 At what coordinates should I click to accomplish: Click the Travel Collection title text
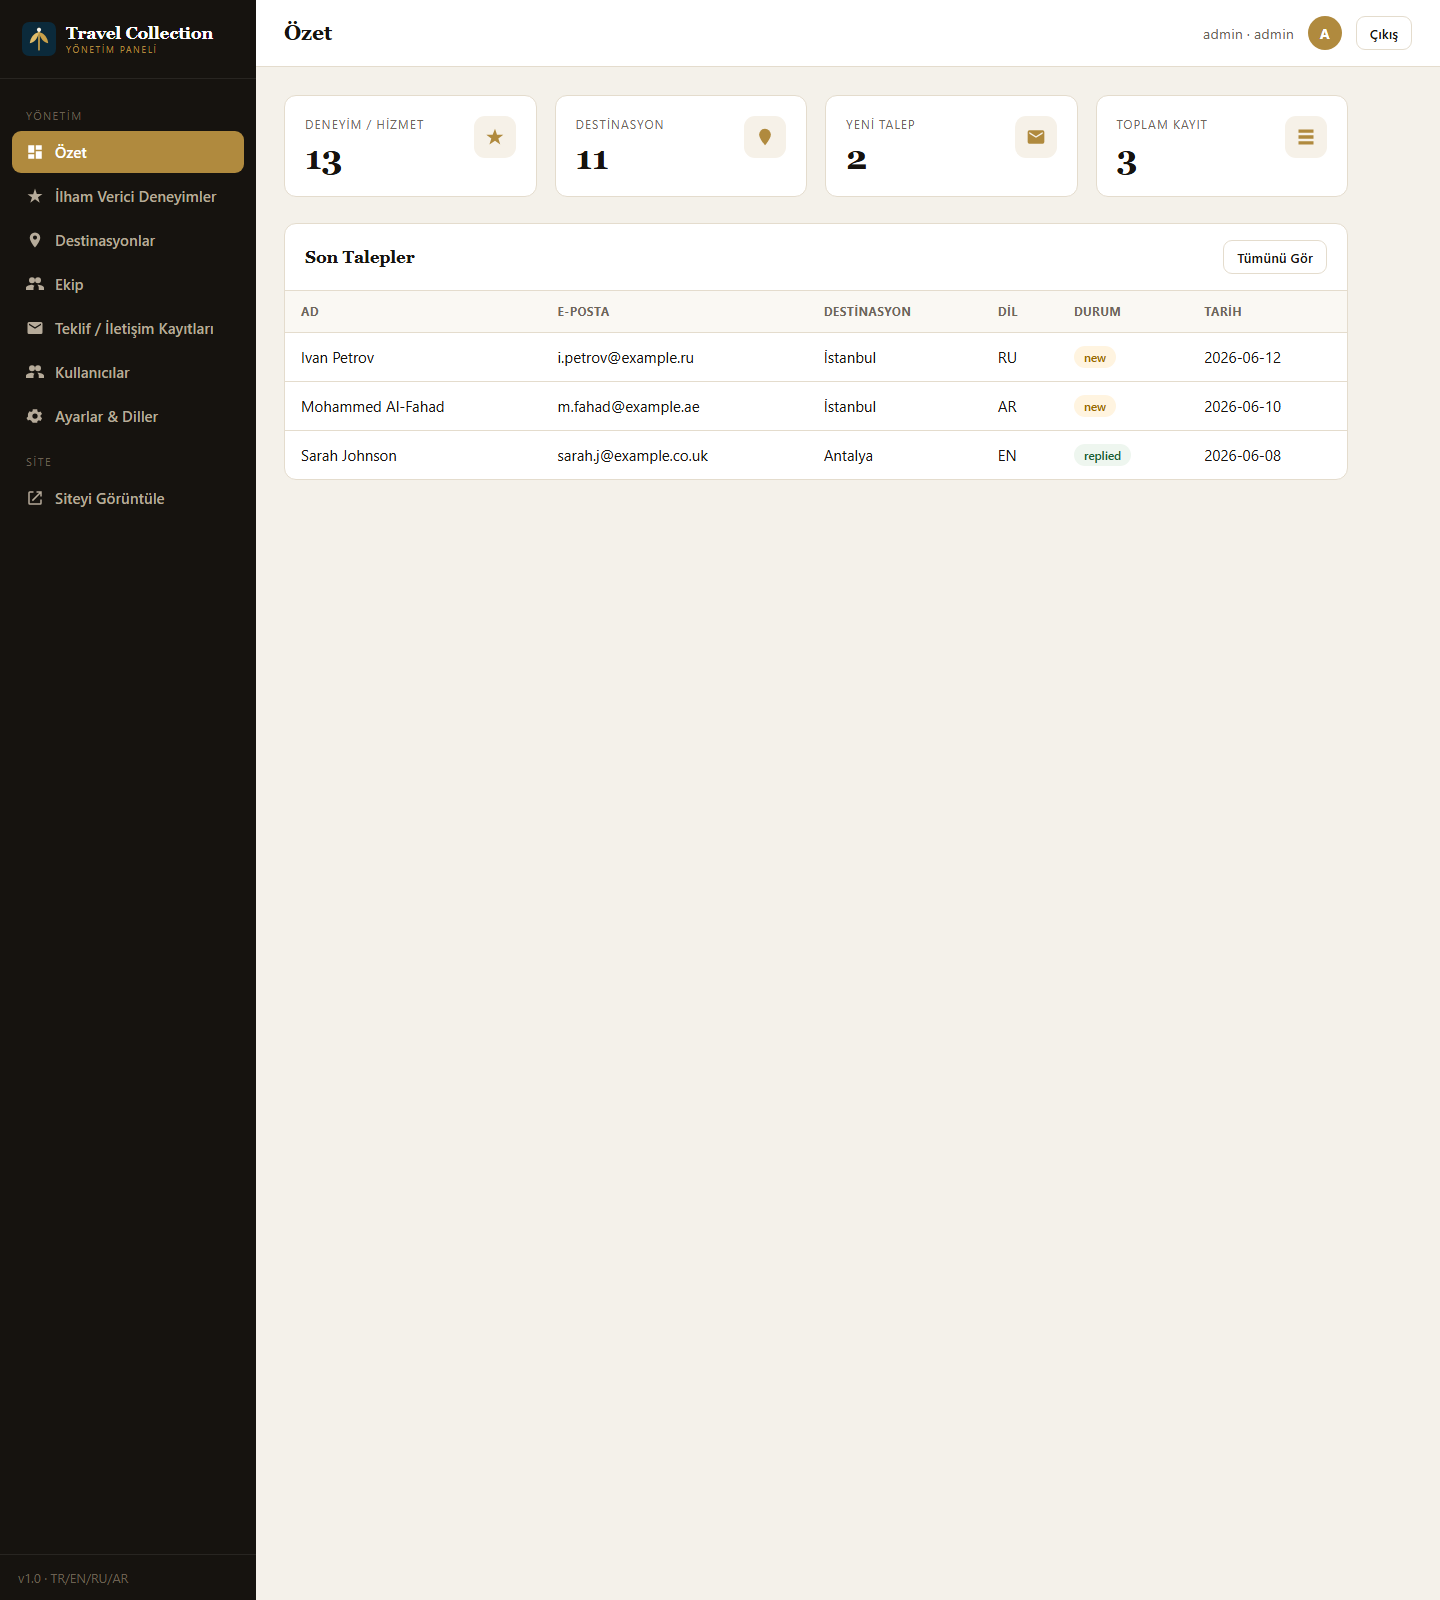[x=139, y=33]
